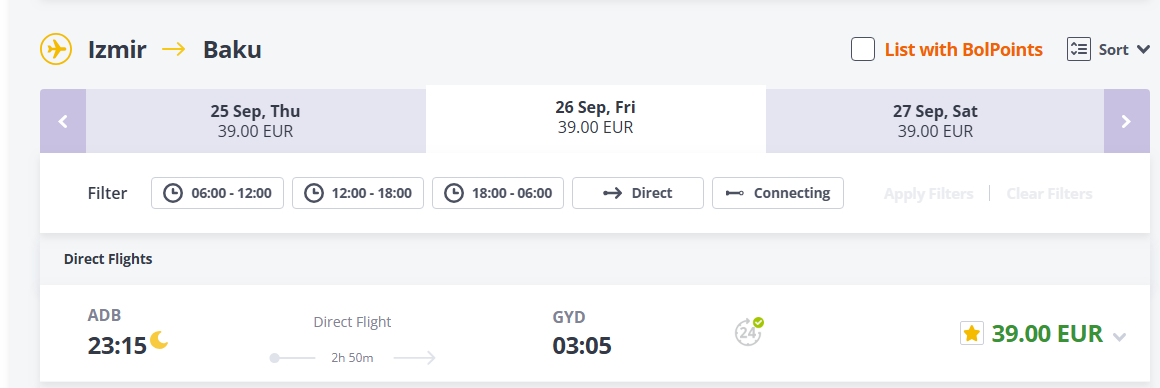This screenshot has width=1160, height=388.
Task: Expand the 39.00 EUR fare details chevron
Action: [x=1119, y=337]
